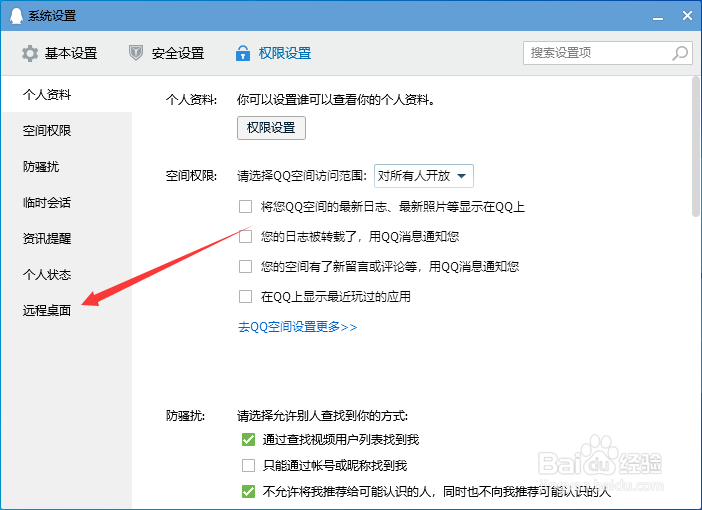Click the vertical scrollbar thumb
This screenshot has width=702, height=510.
(x=695, y=146)
